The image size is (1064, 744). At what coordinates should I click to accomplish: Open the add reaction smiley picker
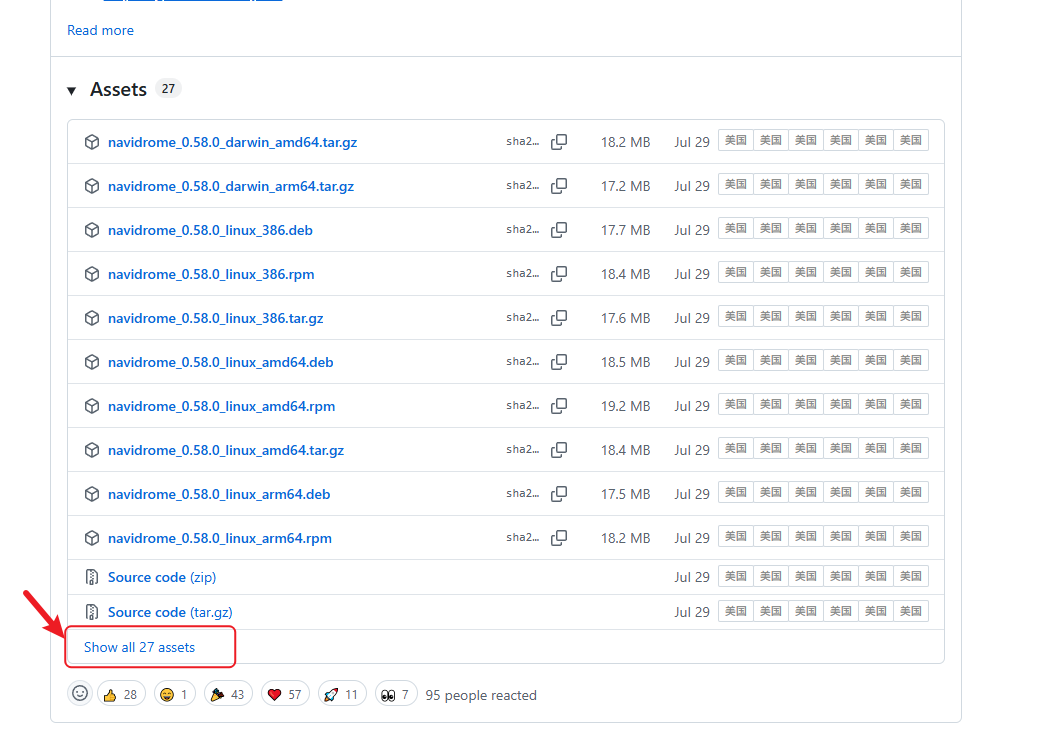(x=80, y=694)
